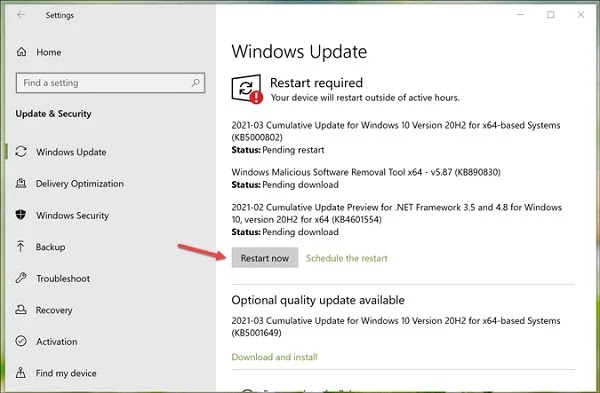Click the search magnifier icon

196,82
